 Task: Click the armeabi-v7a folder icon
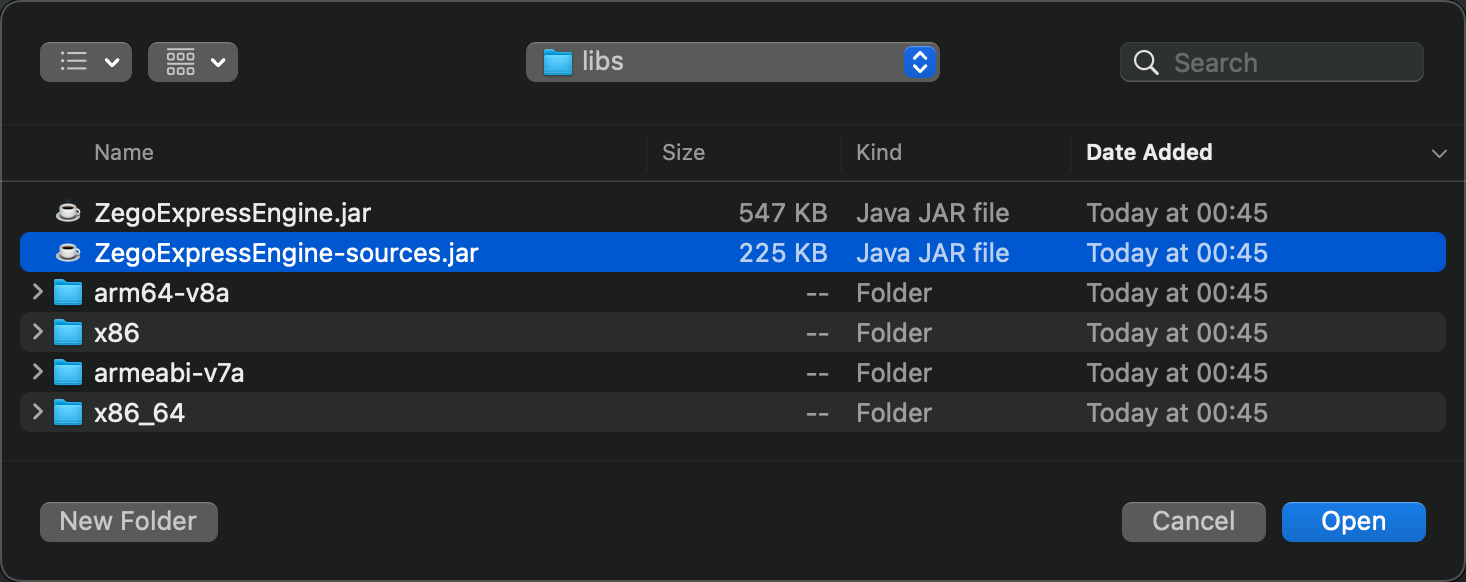(x=67, y=372)
